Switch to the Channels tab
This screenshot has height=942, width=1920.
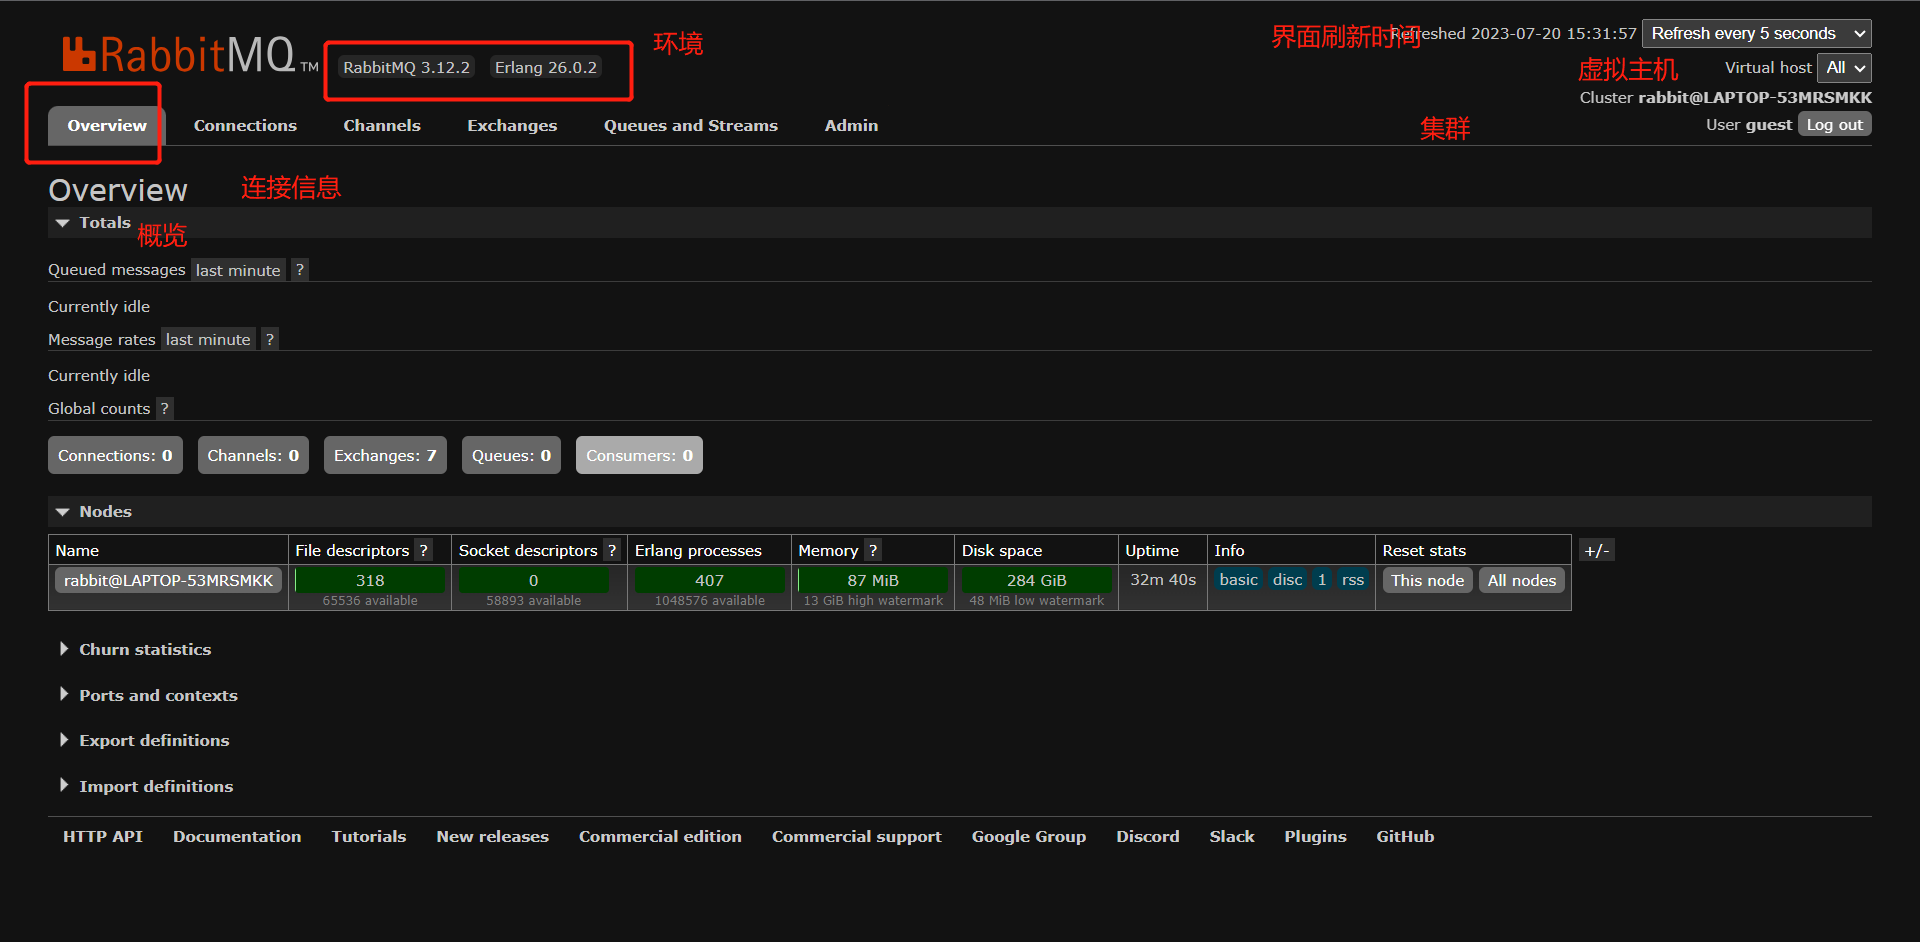[x=382, y=125]
